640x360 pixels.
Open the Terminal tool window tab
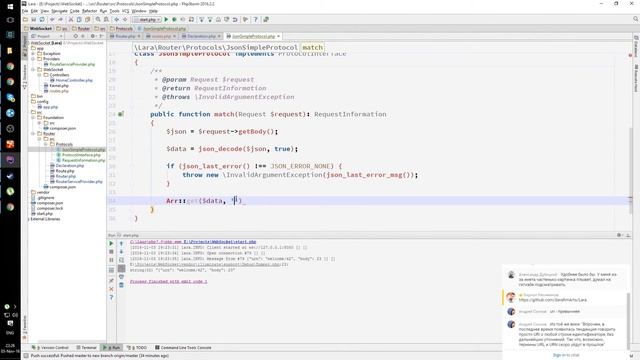click(87, 348)
